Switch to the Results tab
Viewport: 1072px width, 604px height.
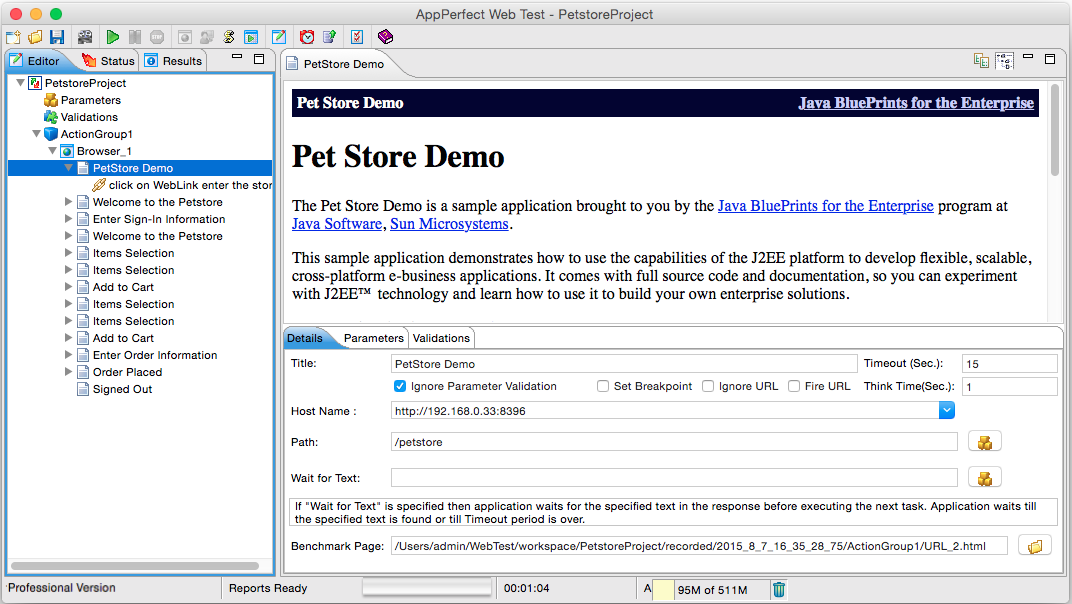(174, 61)
